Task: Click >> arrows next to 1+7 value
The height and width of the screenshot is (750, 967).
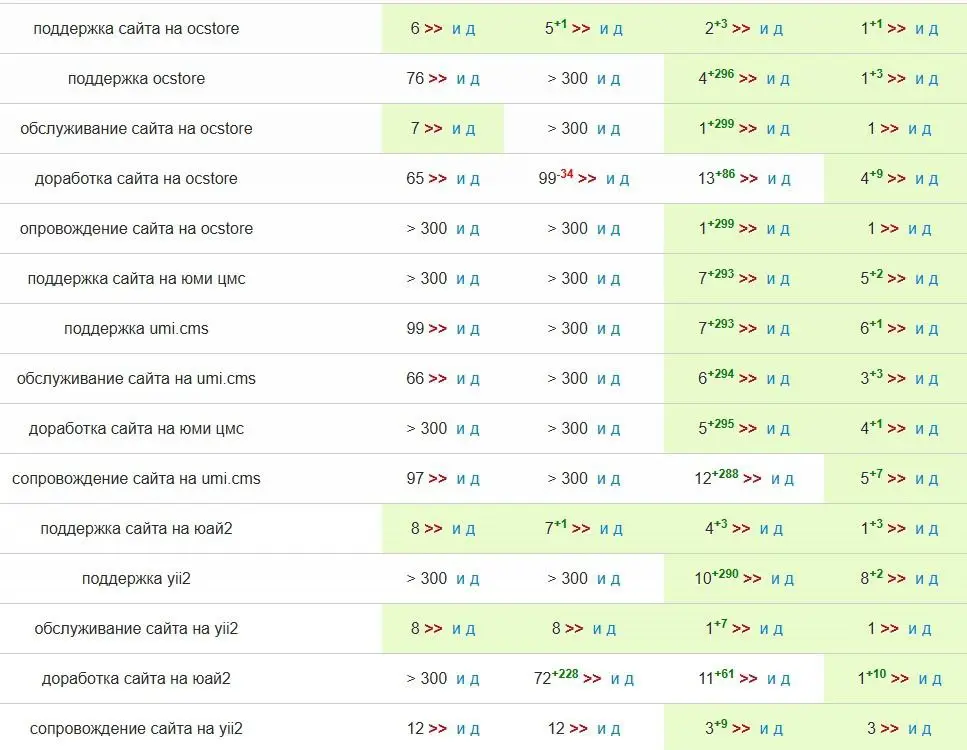Action: pyautogui.click(x=741, y=628)
